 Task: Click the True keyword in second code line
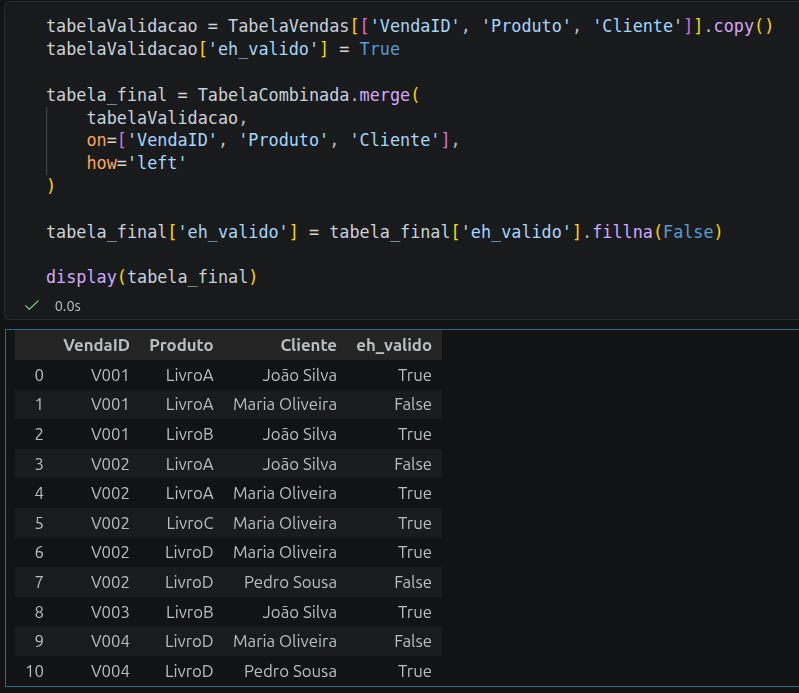coord(380,49)
